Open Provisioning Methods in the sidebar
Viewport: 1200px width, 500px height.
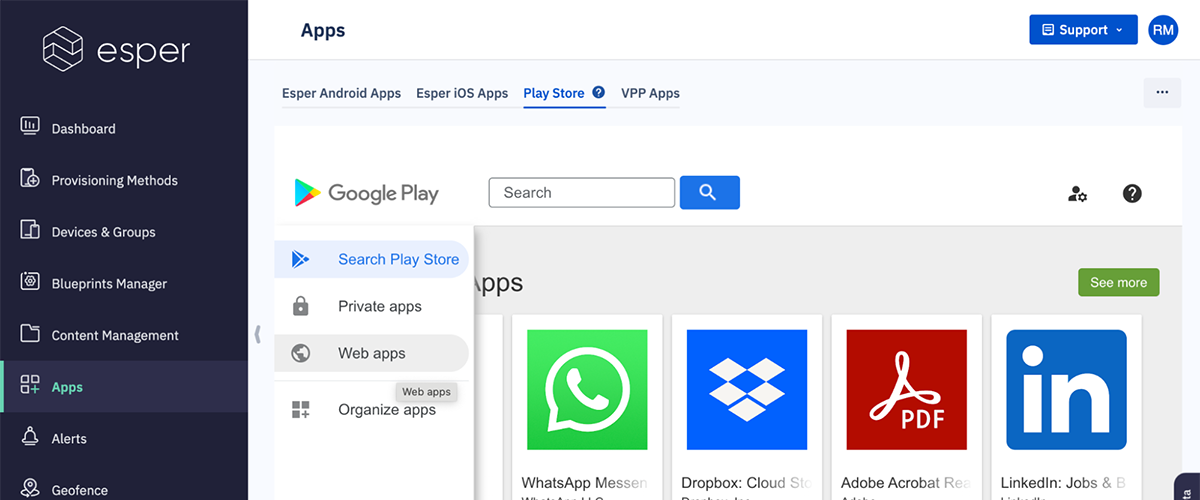(x=124, y=180)
